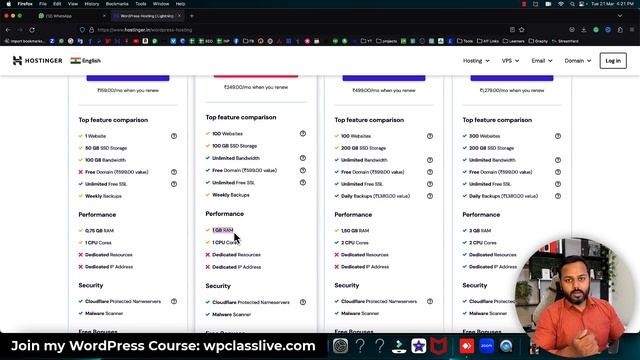Open Zoom app in the dock
Image resolution: width=640 pixels, height=360 pixels.
point(487,346)
